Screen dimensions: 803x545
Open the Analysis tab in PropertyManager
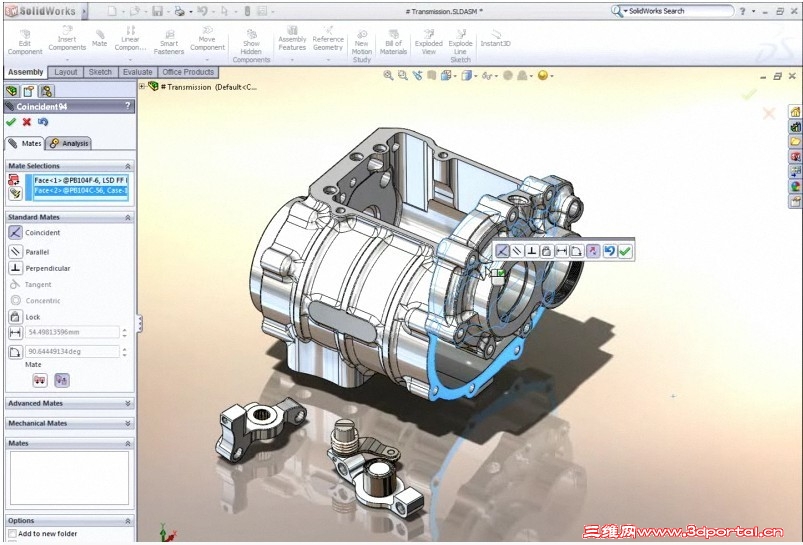click(70, 143)
